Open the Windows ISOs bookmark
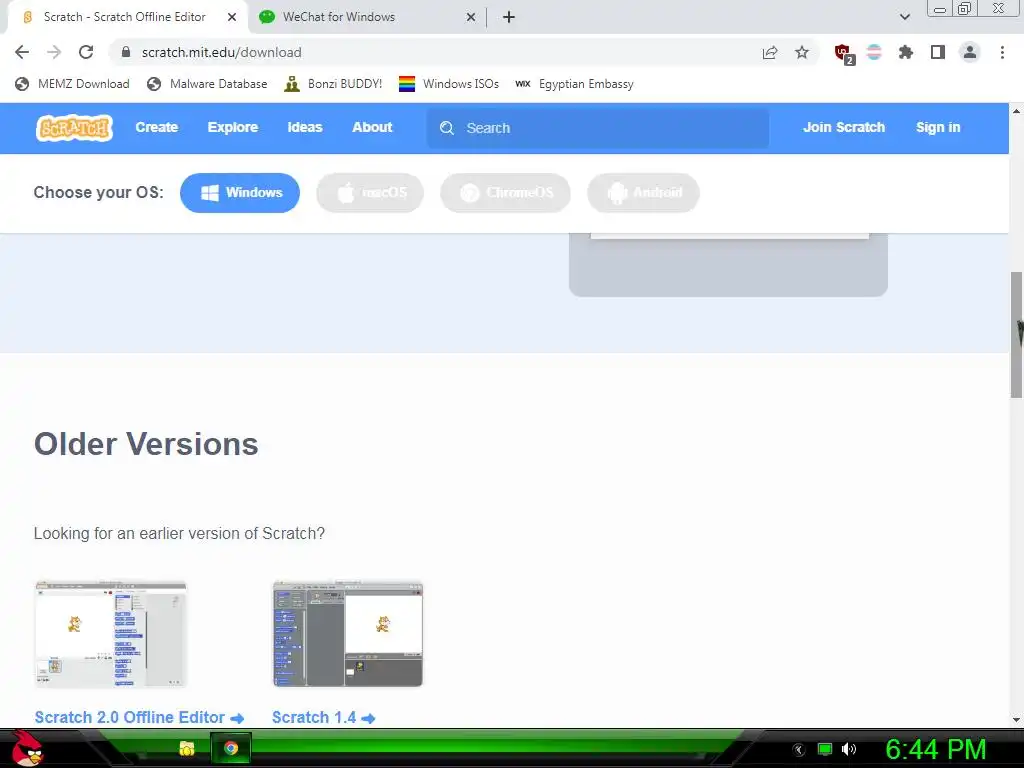Viewport: 1024px width, 768px height. 449,84
